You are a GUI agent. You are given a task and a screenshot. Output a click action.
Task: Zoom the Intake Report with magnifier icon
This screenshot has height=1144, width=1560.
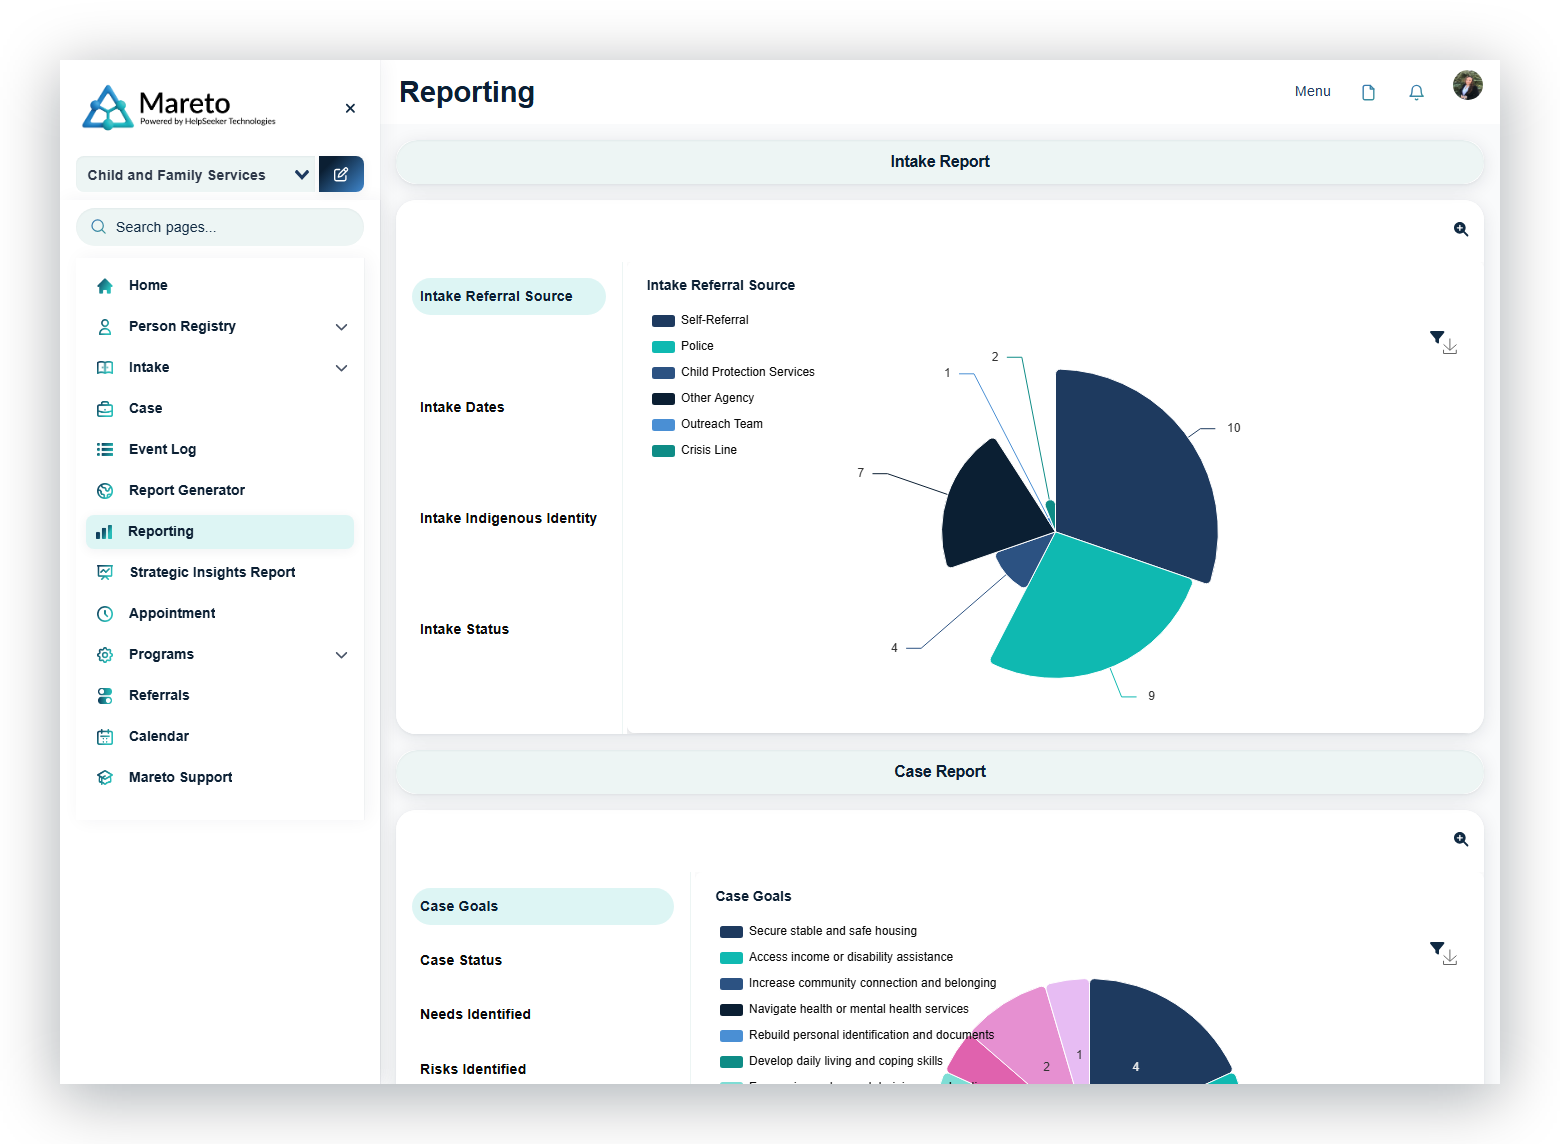(1461, 229)
